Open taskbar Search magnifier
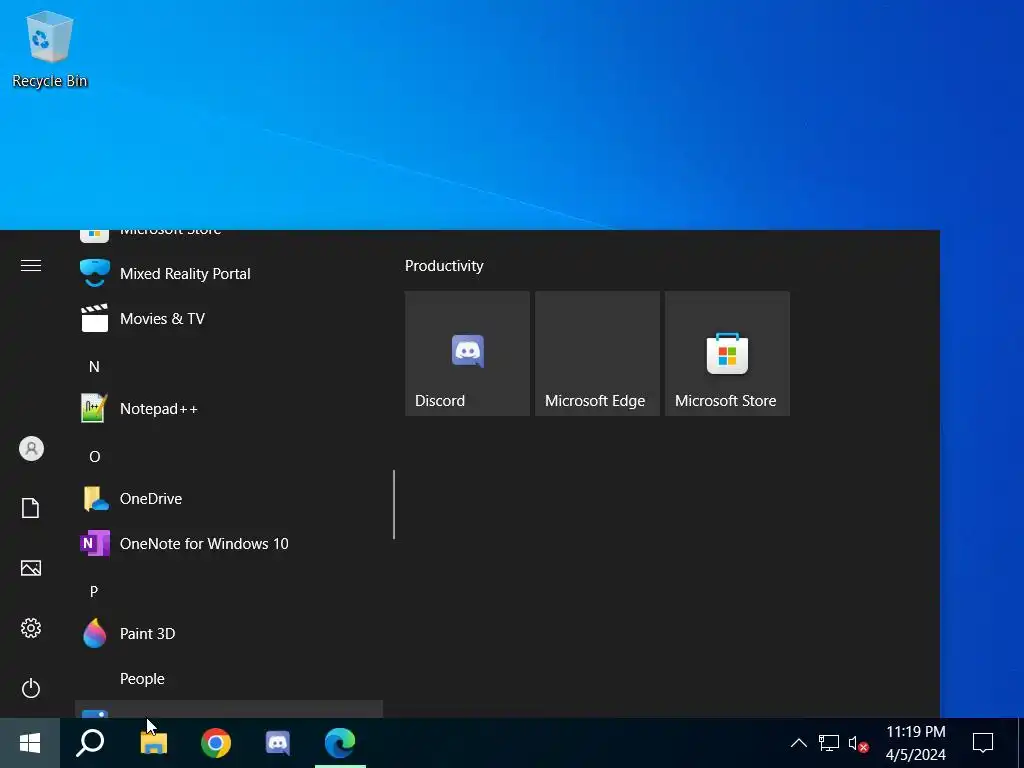The image size is (1024, 768). [x=90, y=743]
